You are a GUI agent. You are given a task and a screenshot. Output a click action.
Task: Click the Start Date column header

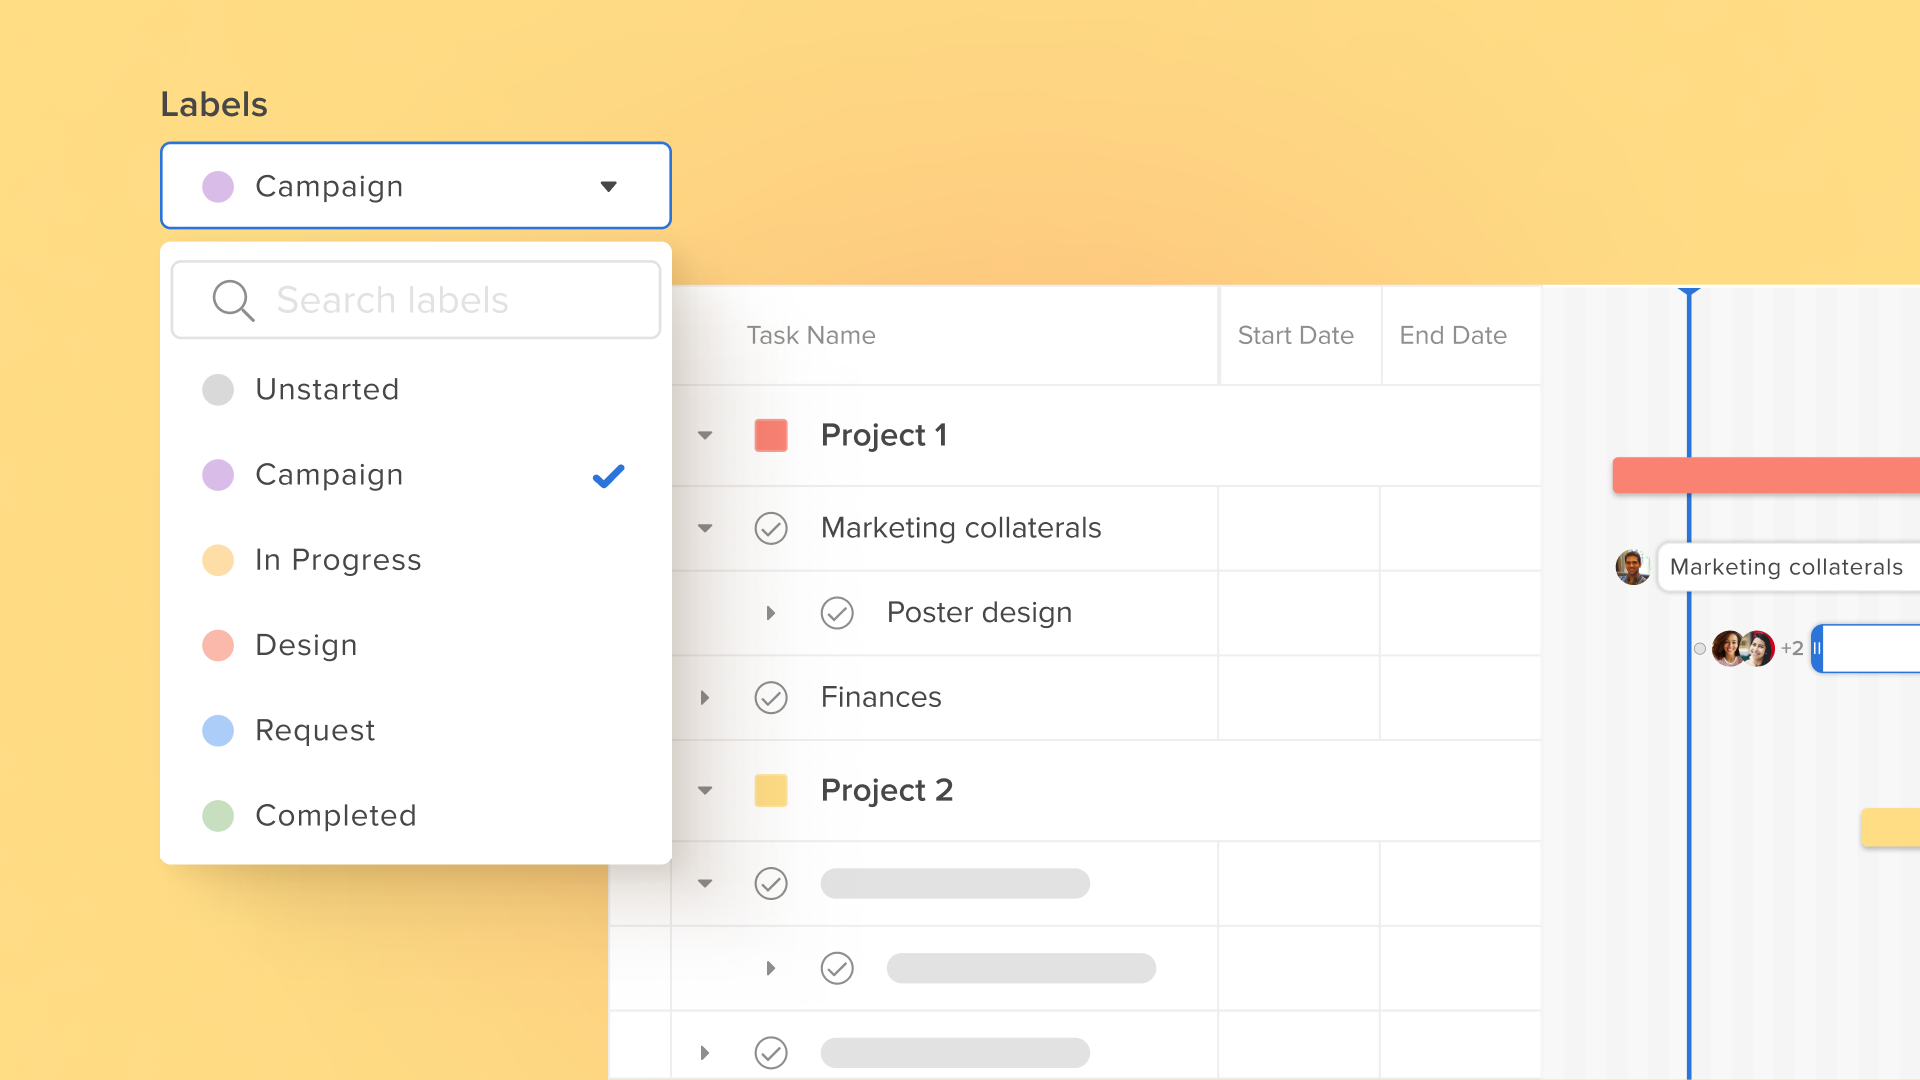point(1296,336)
